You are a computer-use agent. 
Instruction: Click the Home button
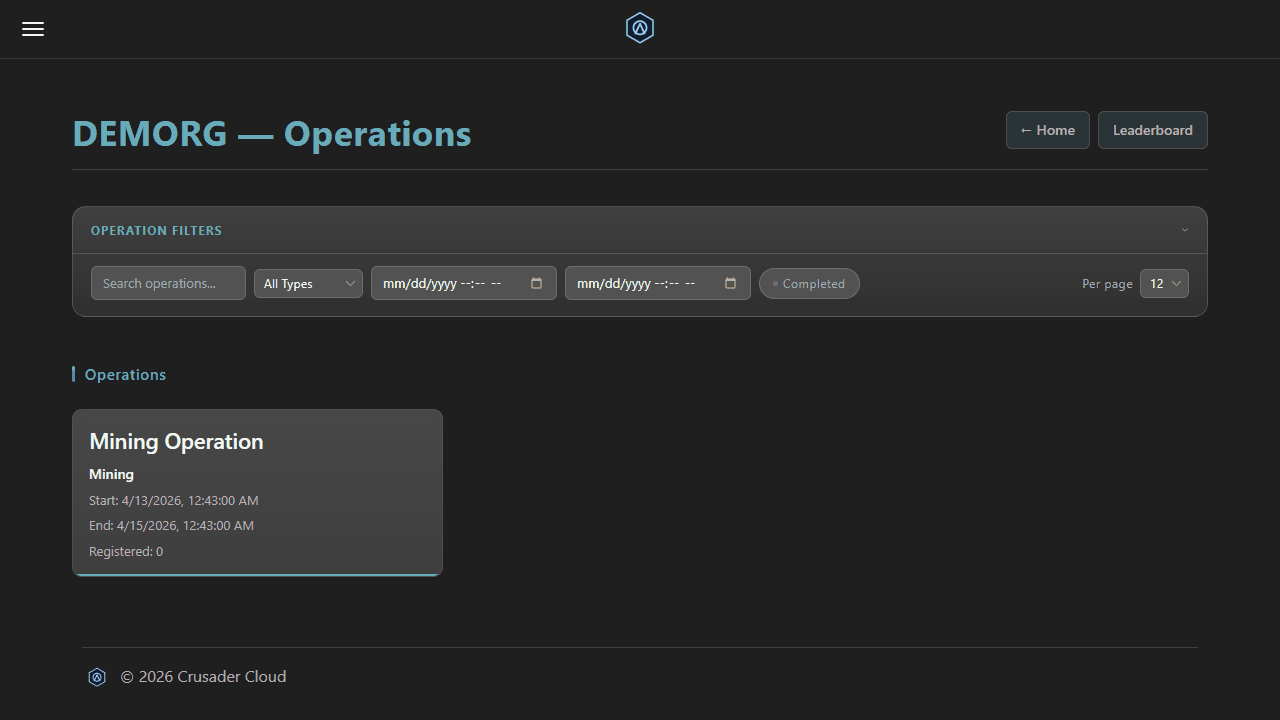coord(1047,130)
